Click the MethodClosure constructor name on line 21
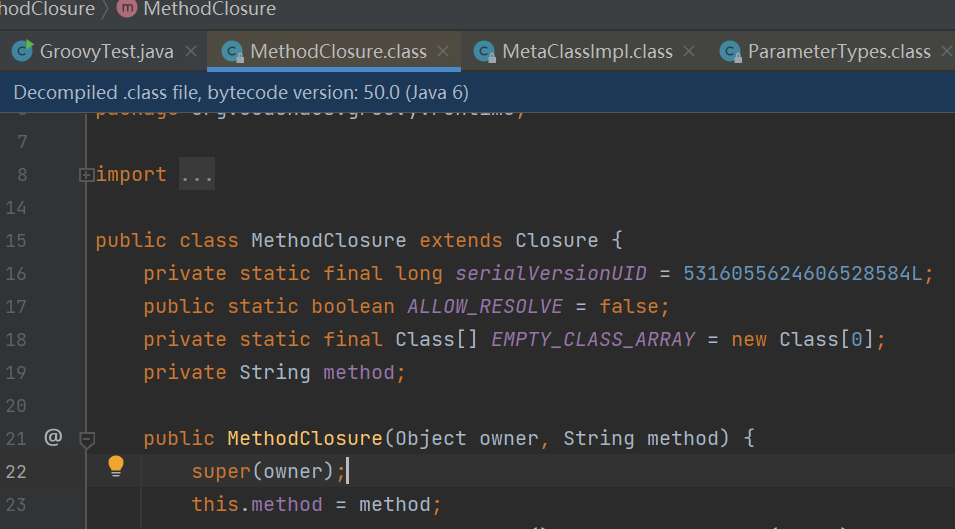Image resolution: width=955 pixels, height=529 pixels. pos(305,438)
